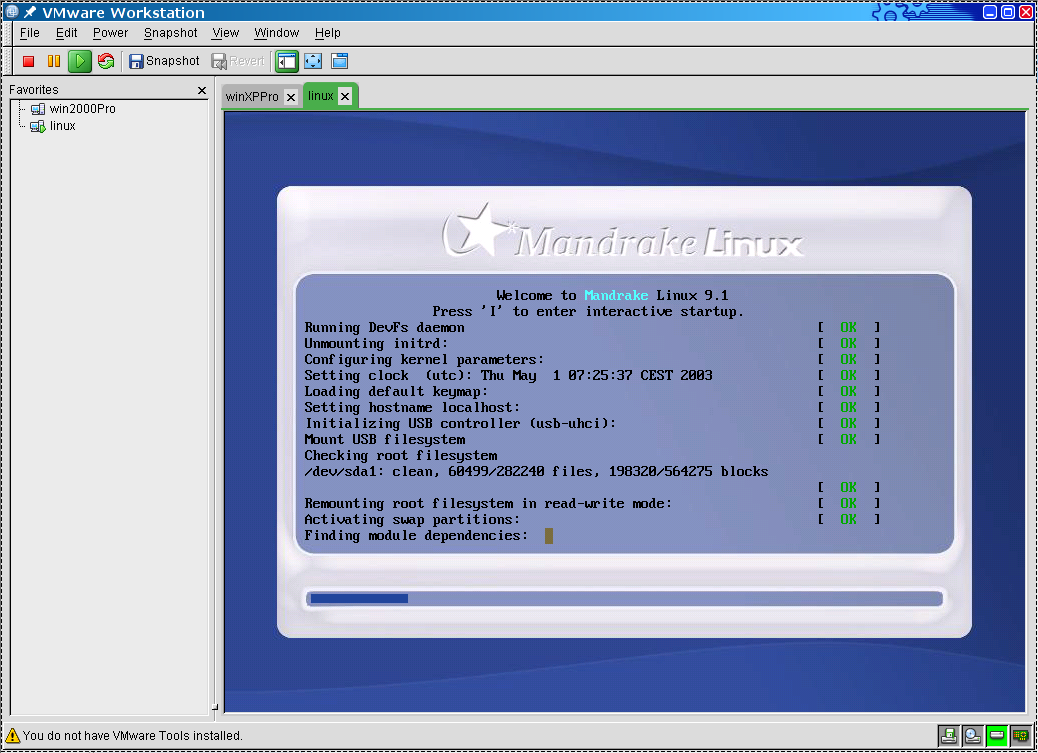1038x753 pixels.
Task: Switch to full screen mode icon
Action: click(313, 62)
